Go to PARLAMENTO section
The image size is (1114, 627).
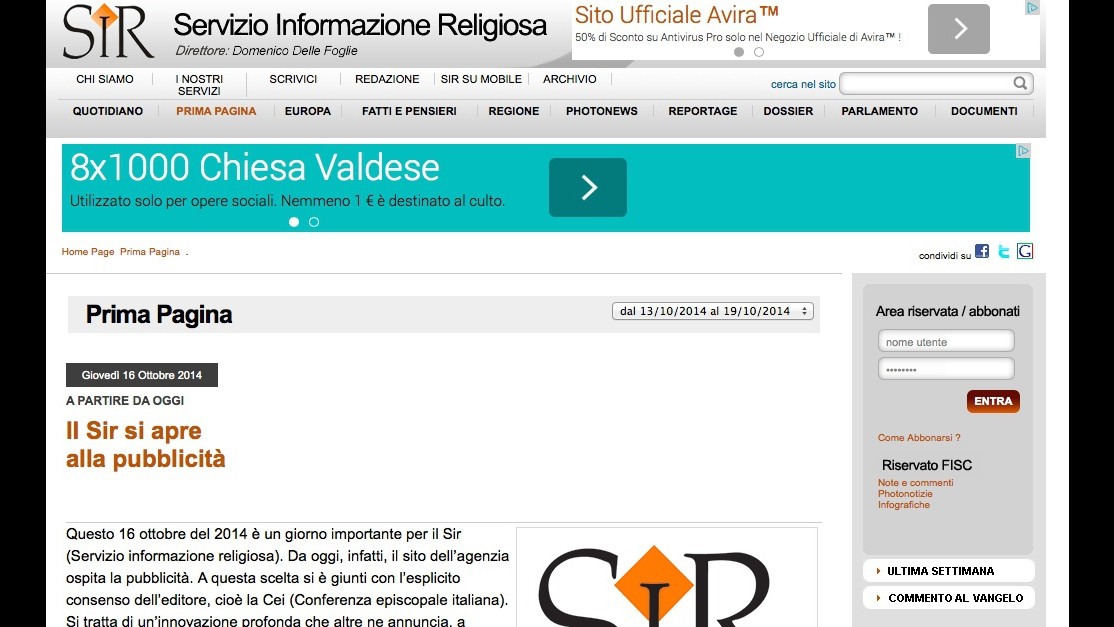[880, 111]
